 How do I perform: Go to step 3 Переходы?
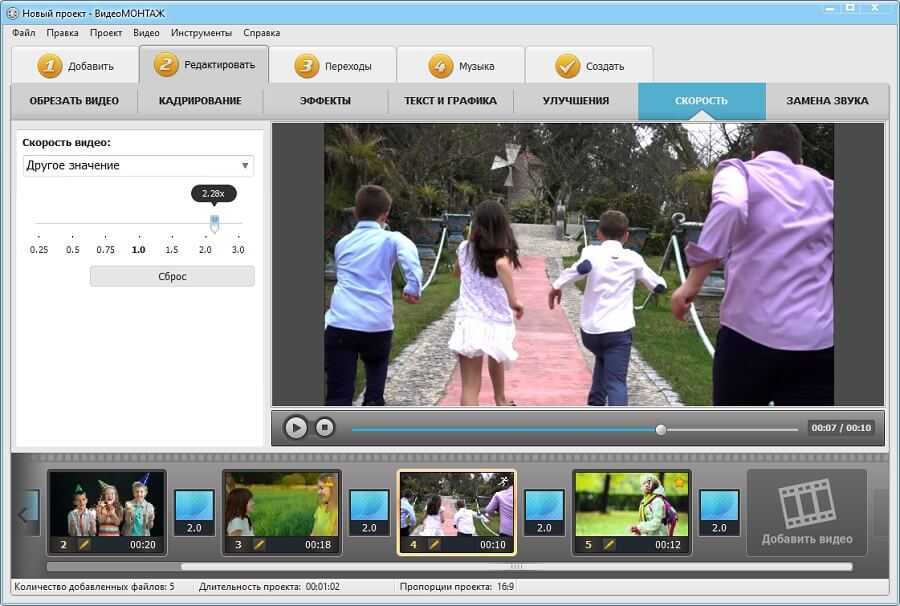[x=333, y=66]
